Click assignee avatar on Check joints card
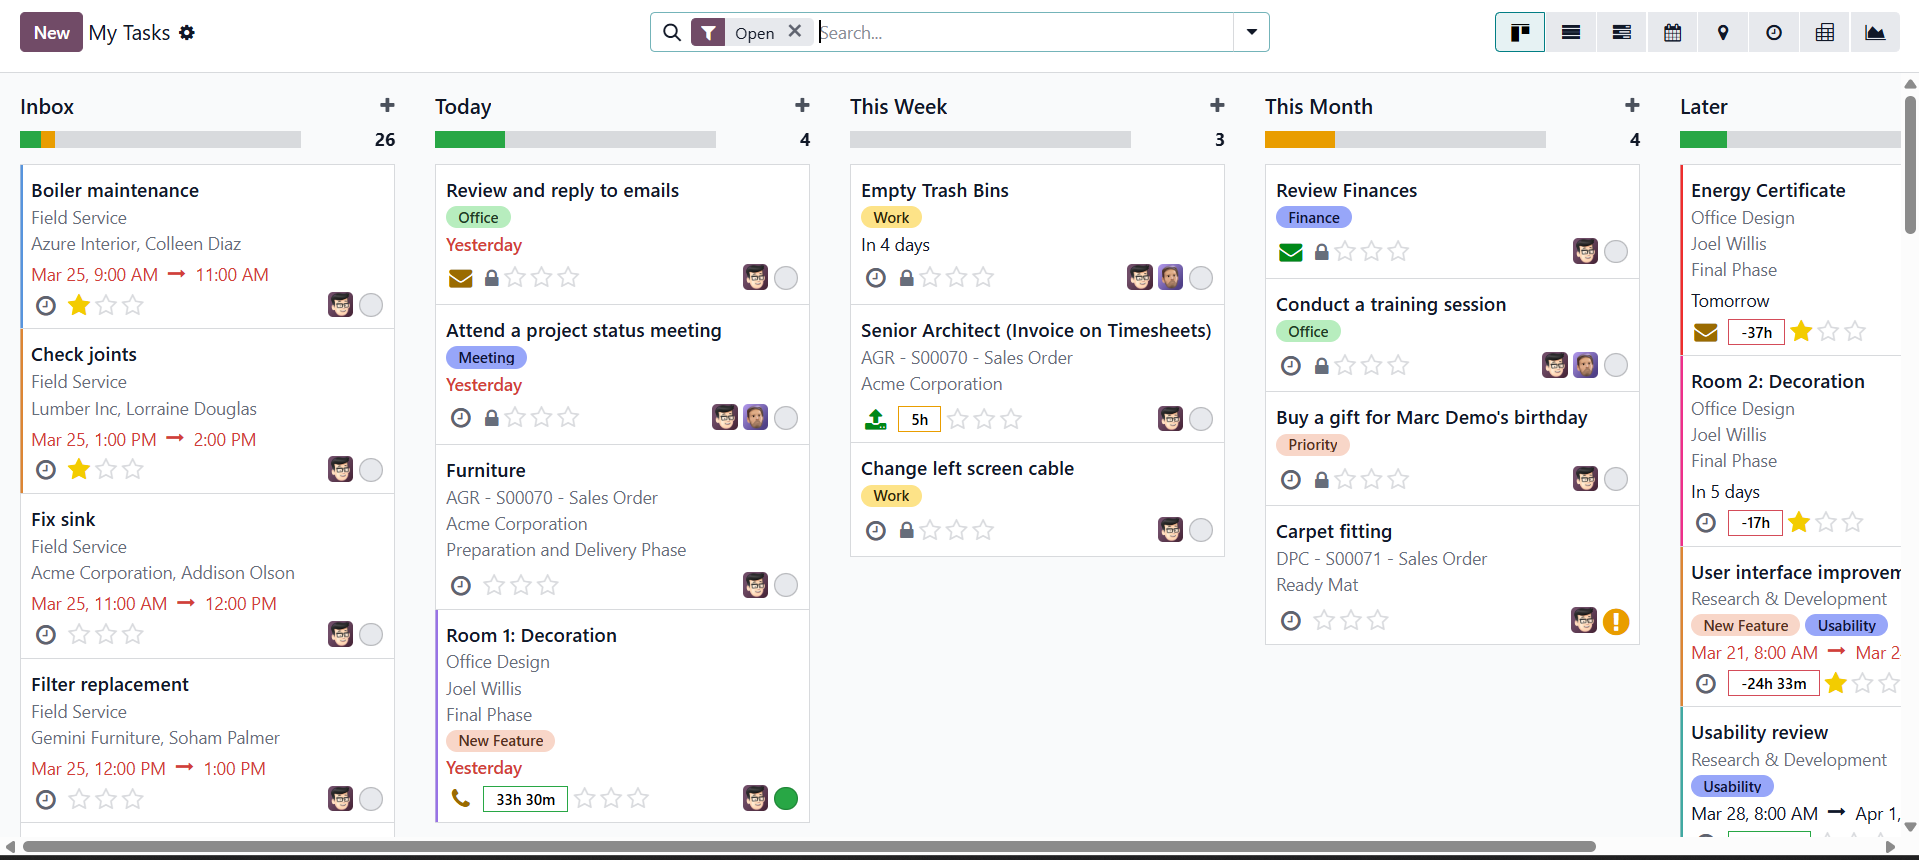 pyautogui.click(x=340, y=469)
